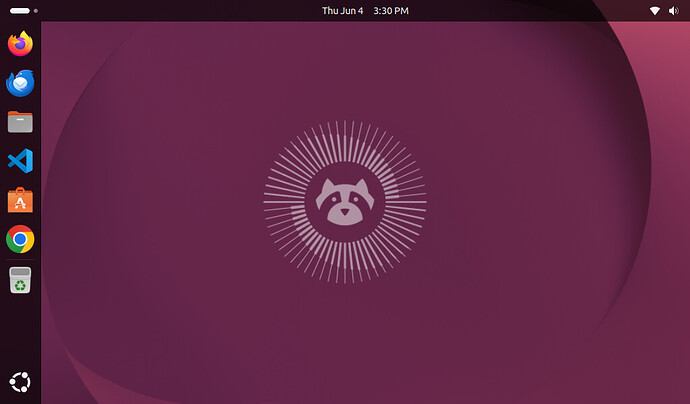Screen dimensions: 690x404
Task: Launch Visual Studio Code
Action: tap(20, 161)
